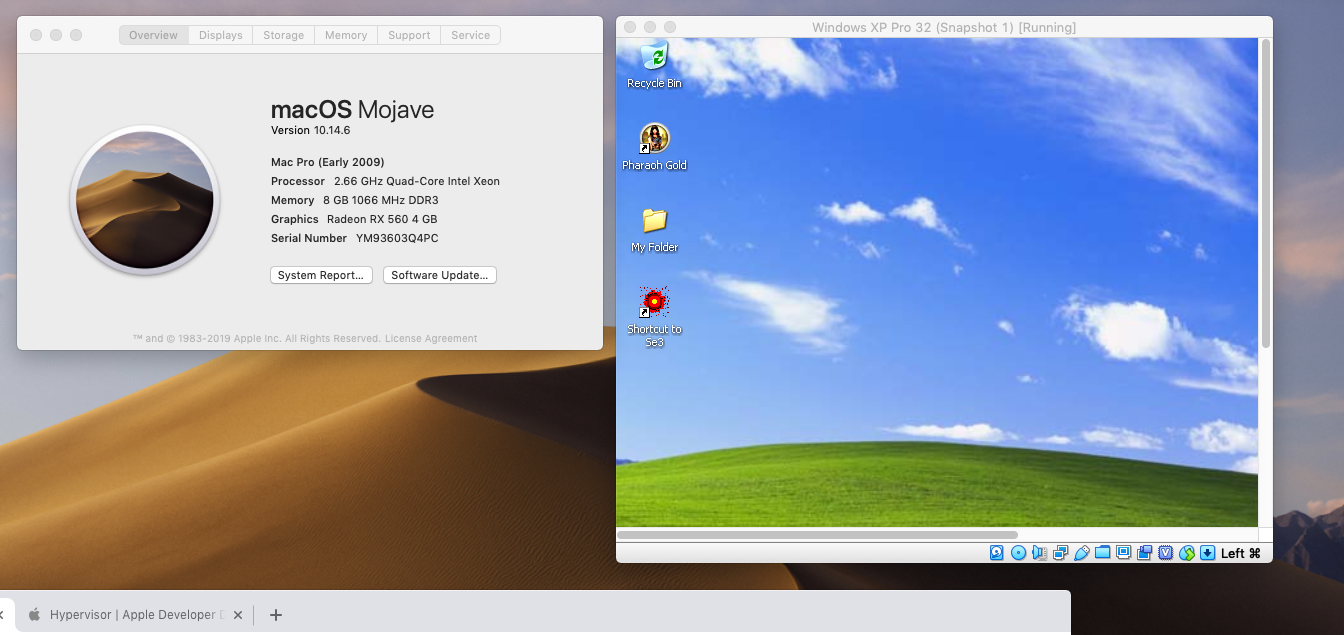Click the macOS Mojave dune image
1344x635 pixels.
tap(145, 200)
